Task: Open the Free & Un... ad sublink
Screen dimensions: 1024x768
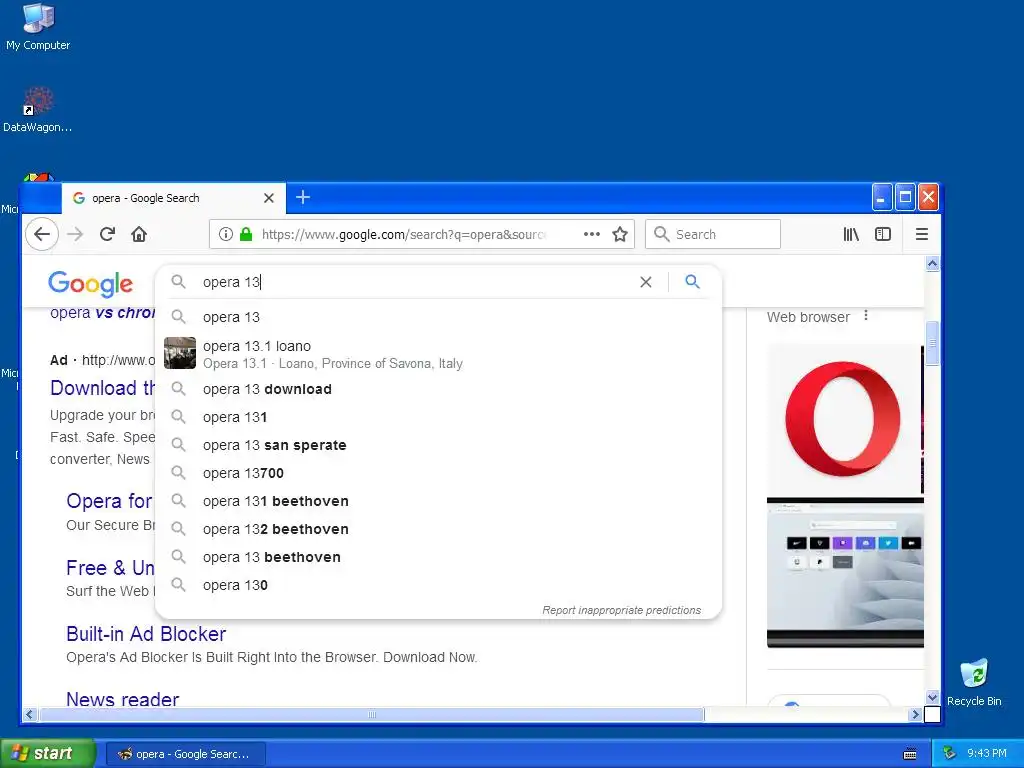Action: click(110, 568)
